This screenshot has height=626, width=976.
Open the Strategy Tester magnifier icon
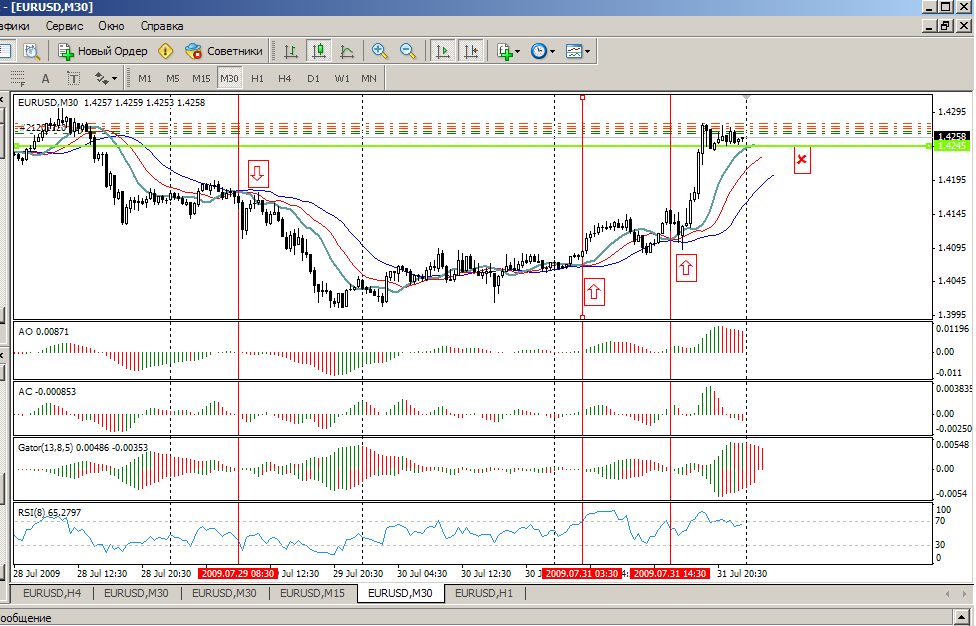coord(32,51)
